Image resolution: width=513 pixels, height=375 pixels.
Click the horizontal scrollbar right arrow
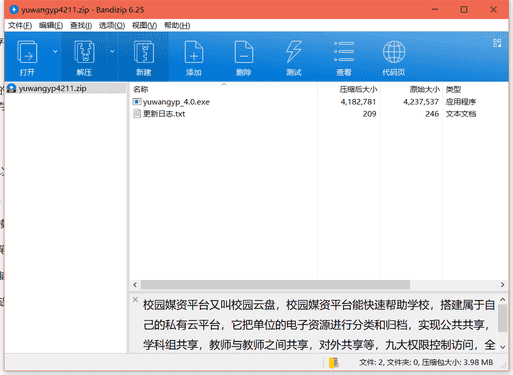[502, 285]
